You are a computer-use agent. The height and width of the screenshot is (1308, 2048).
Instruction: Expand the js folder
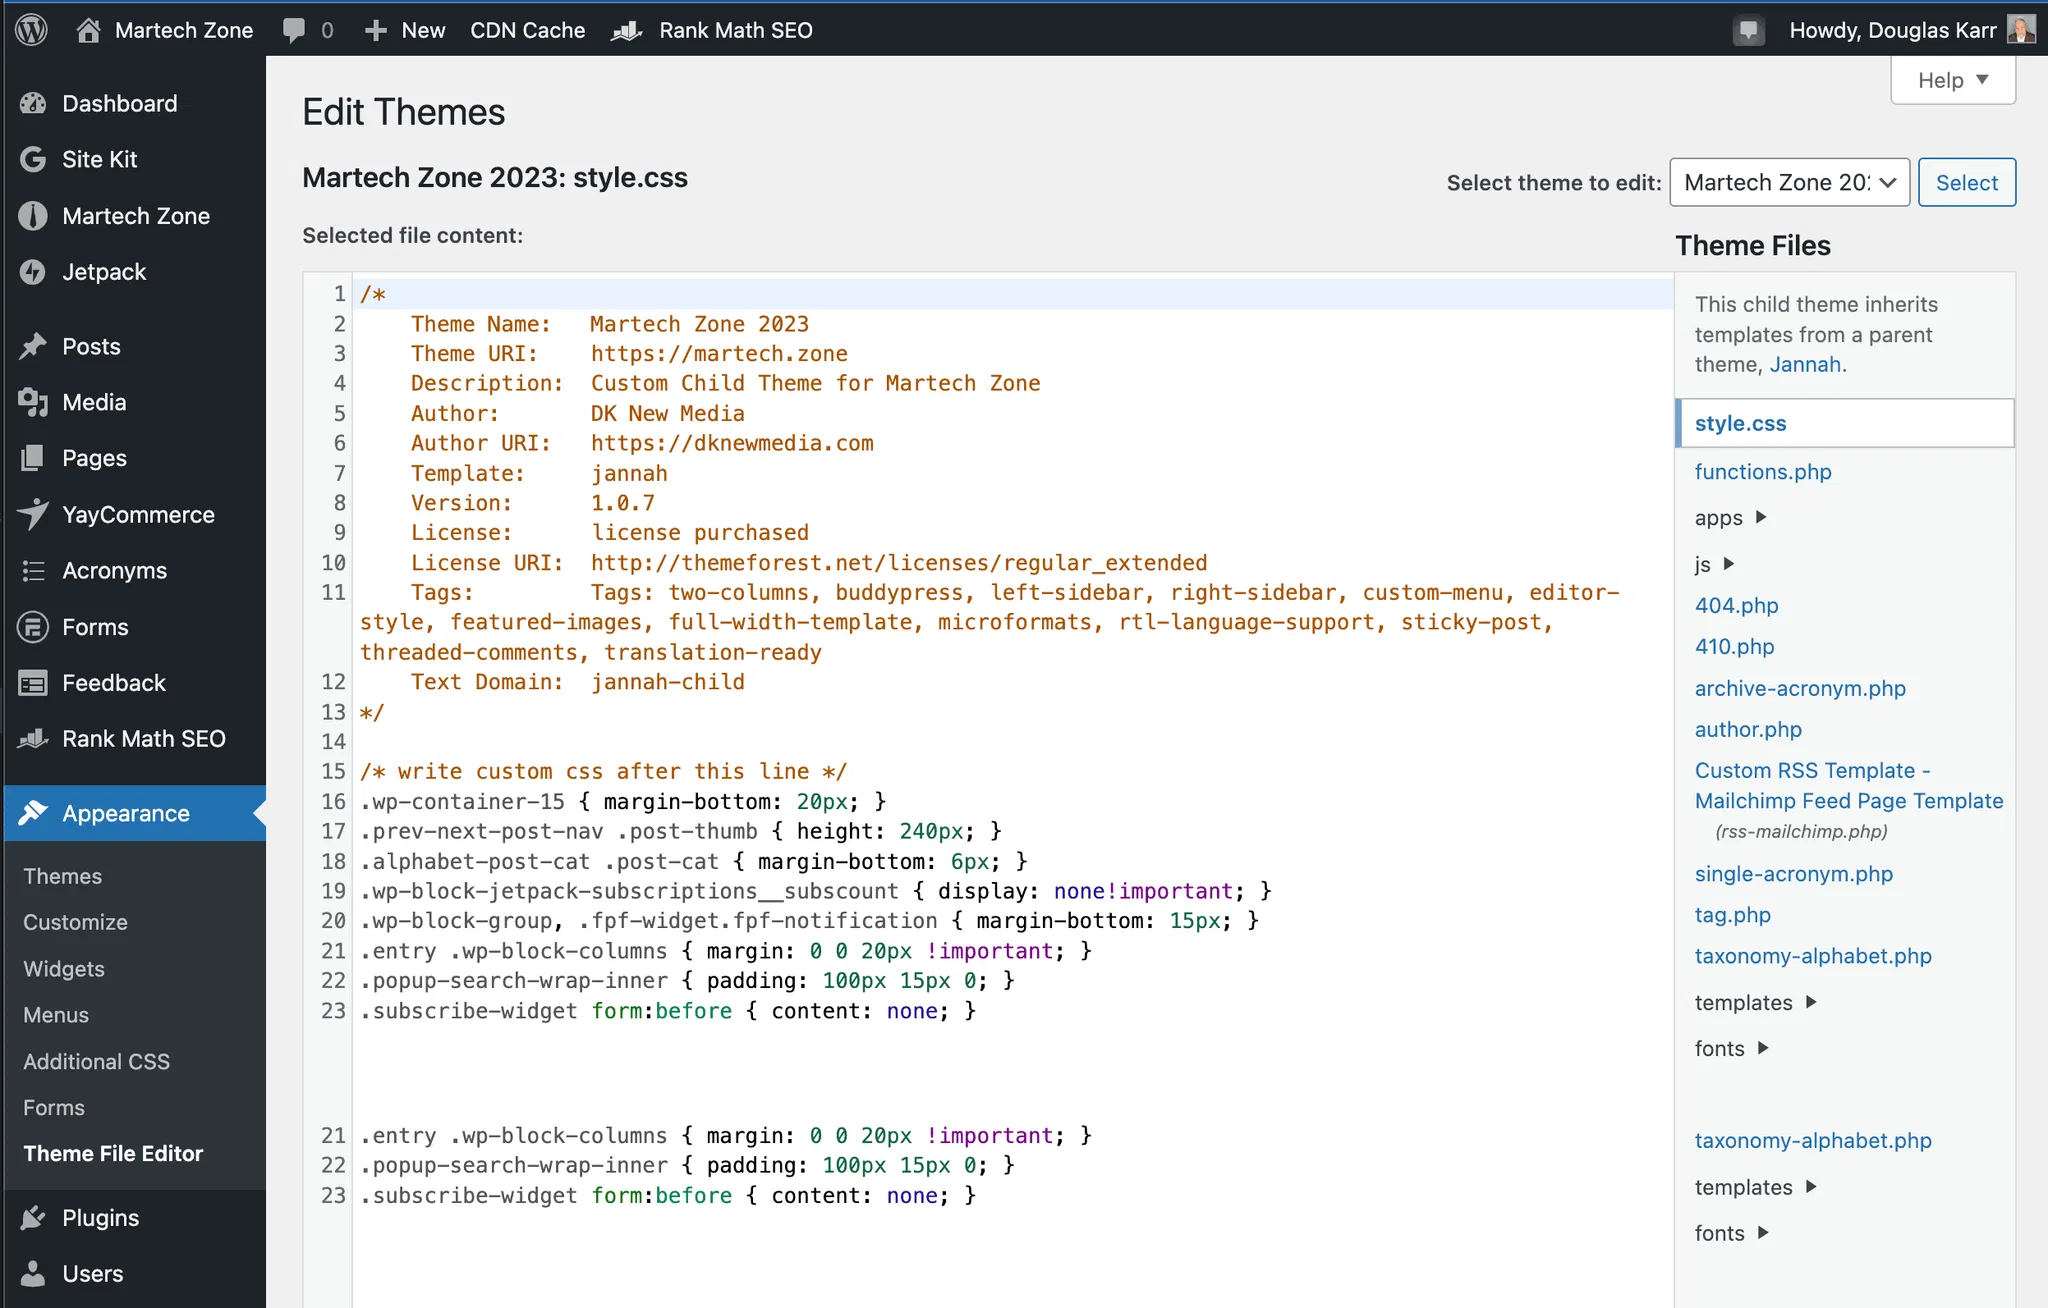tap(1713, 564)
